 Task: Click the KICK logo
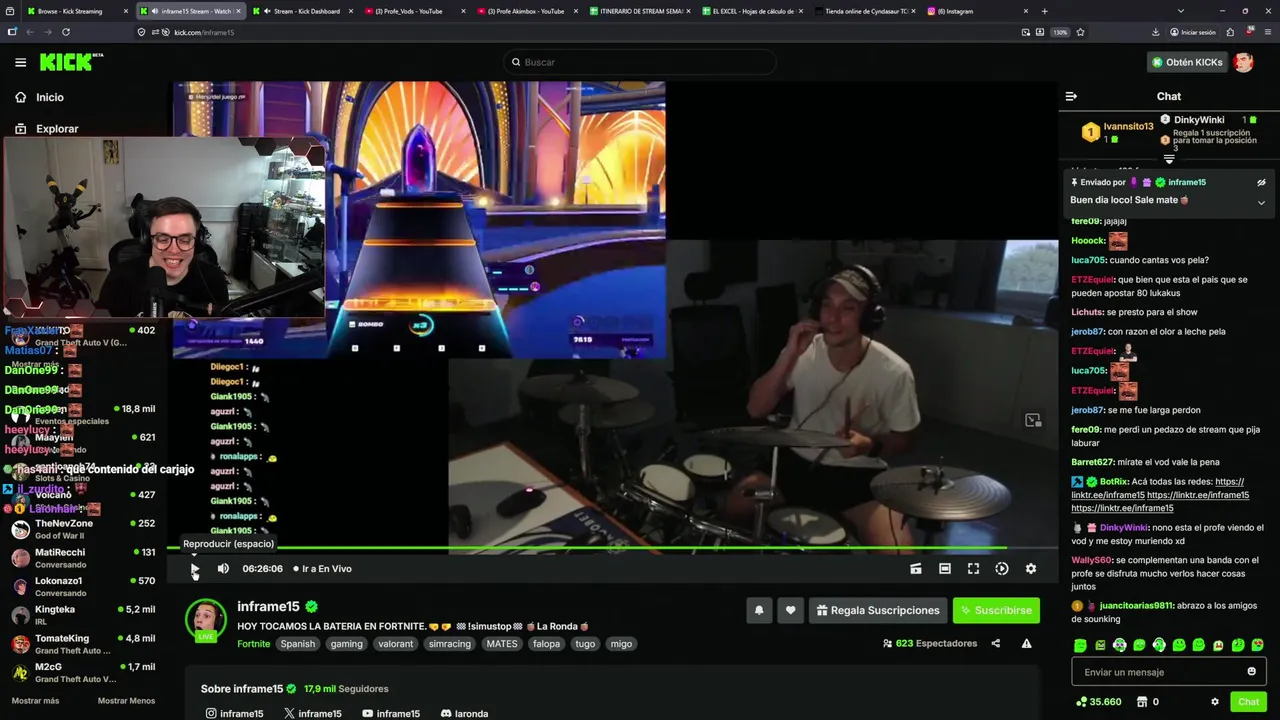71,62
